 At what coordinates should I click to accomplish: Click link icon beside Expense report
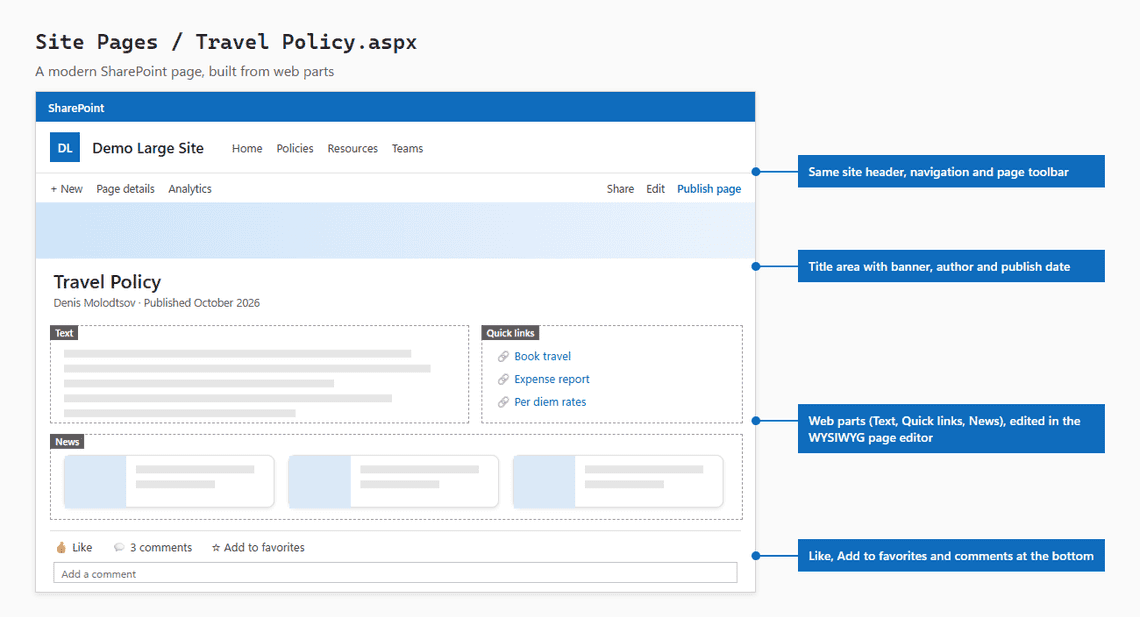tap(503, 379)
